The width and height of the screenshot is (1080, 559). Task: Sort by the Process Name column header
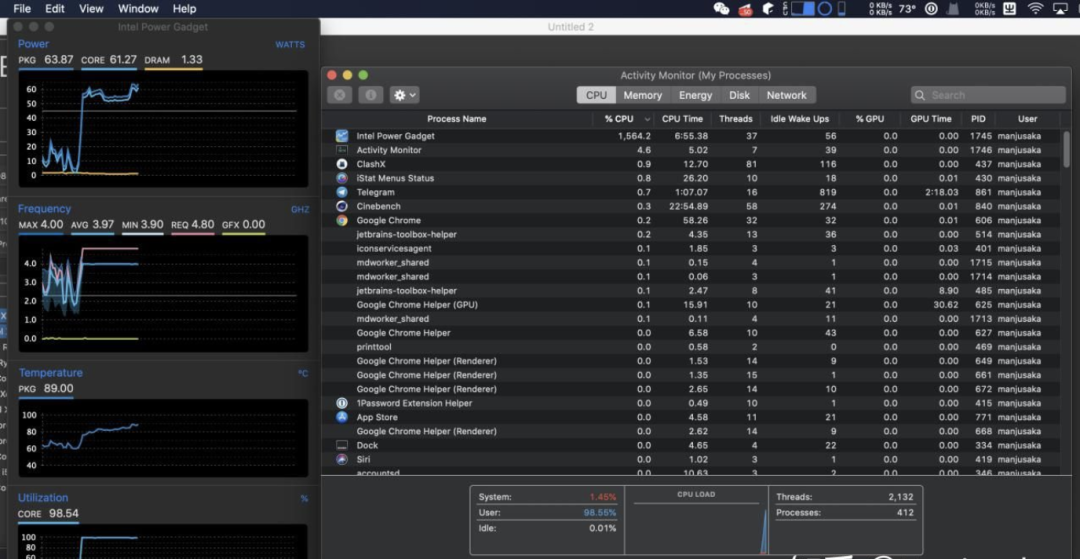457,119
